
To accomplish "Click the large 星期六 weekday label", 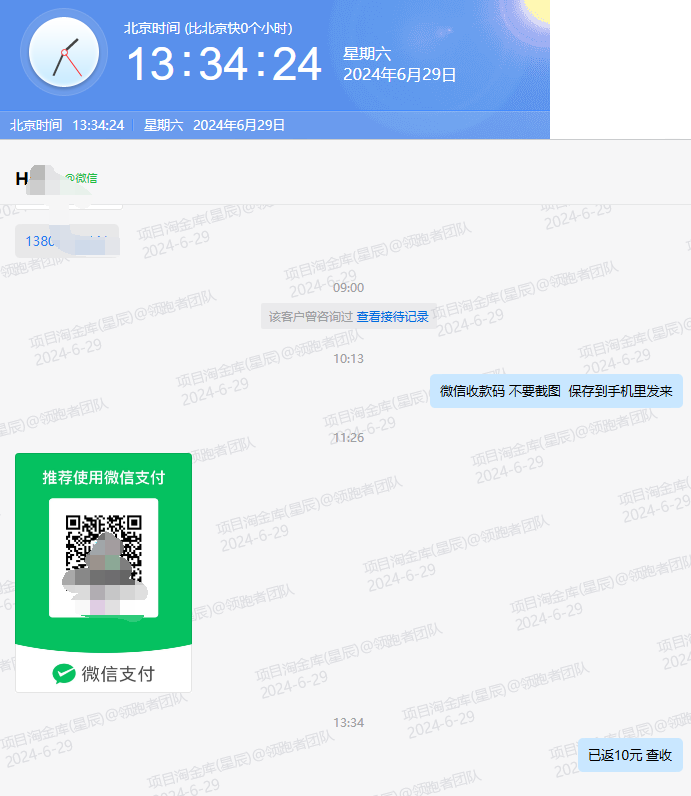I will pyautogui.click(x=366, y=54).
